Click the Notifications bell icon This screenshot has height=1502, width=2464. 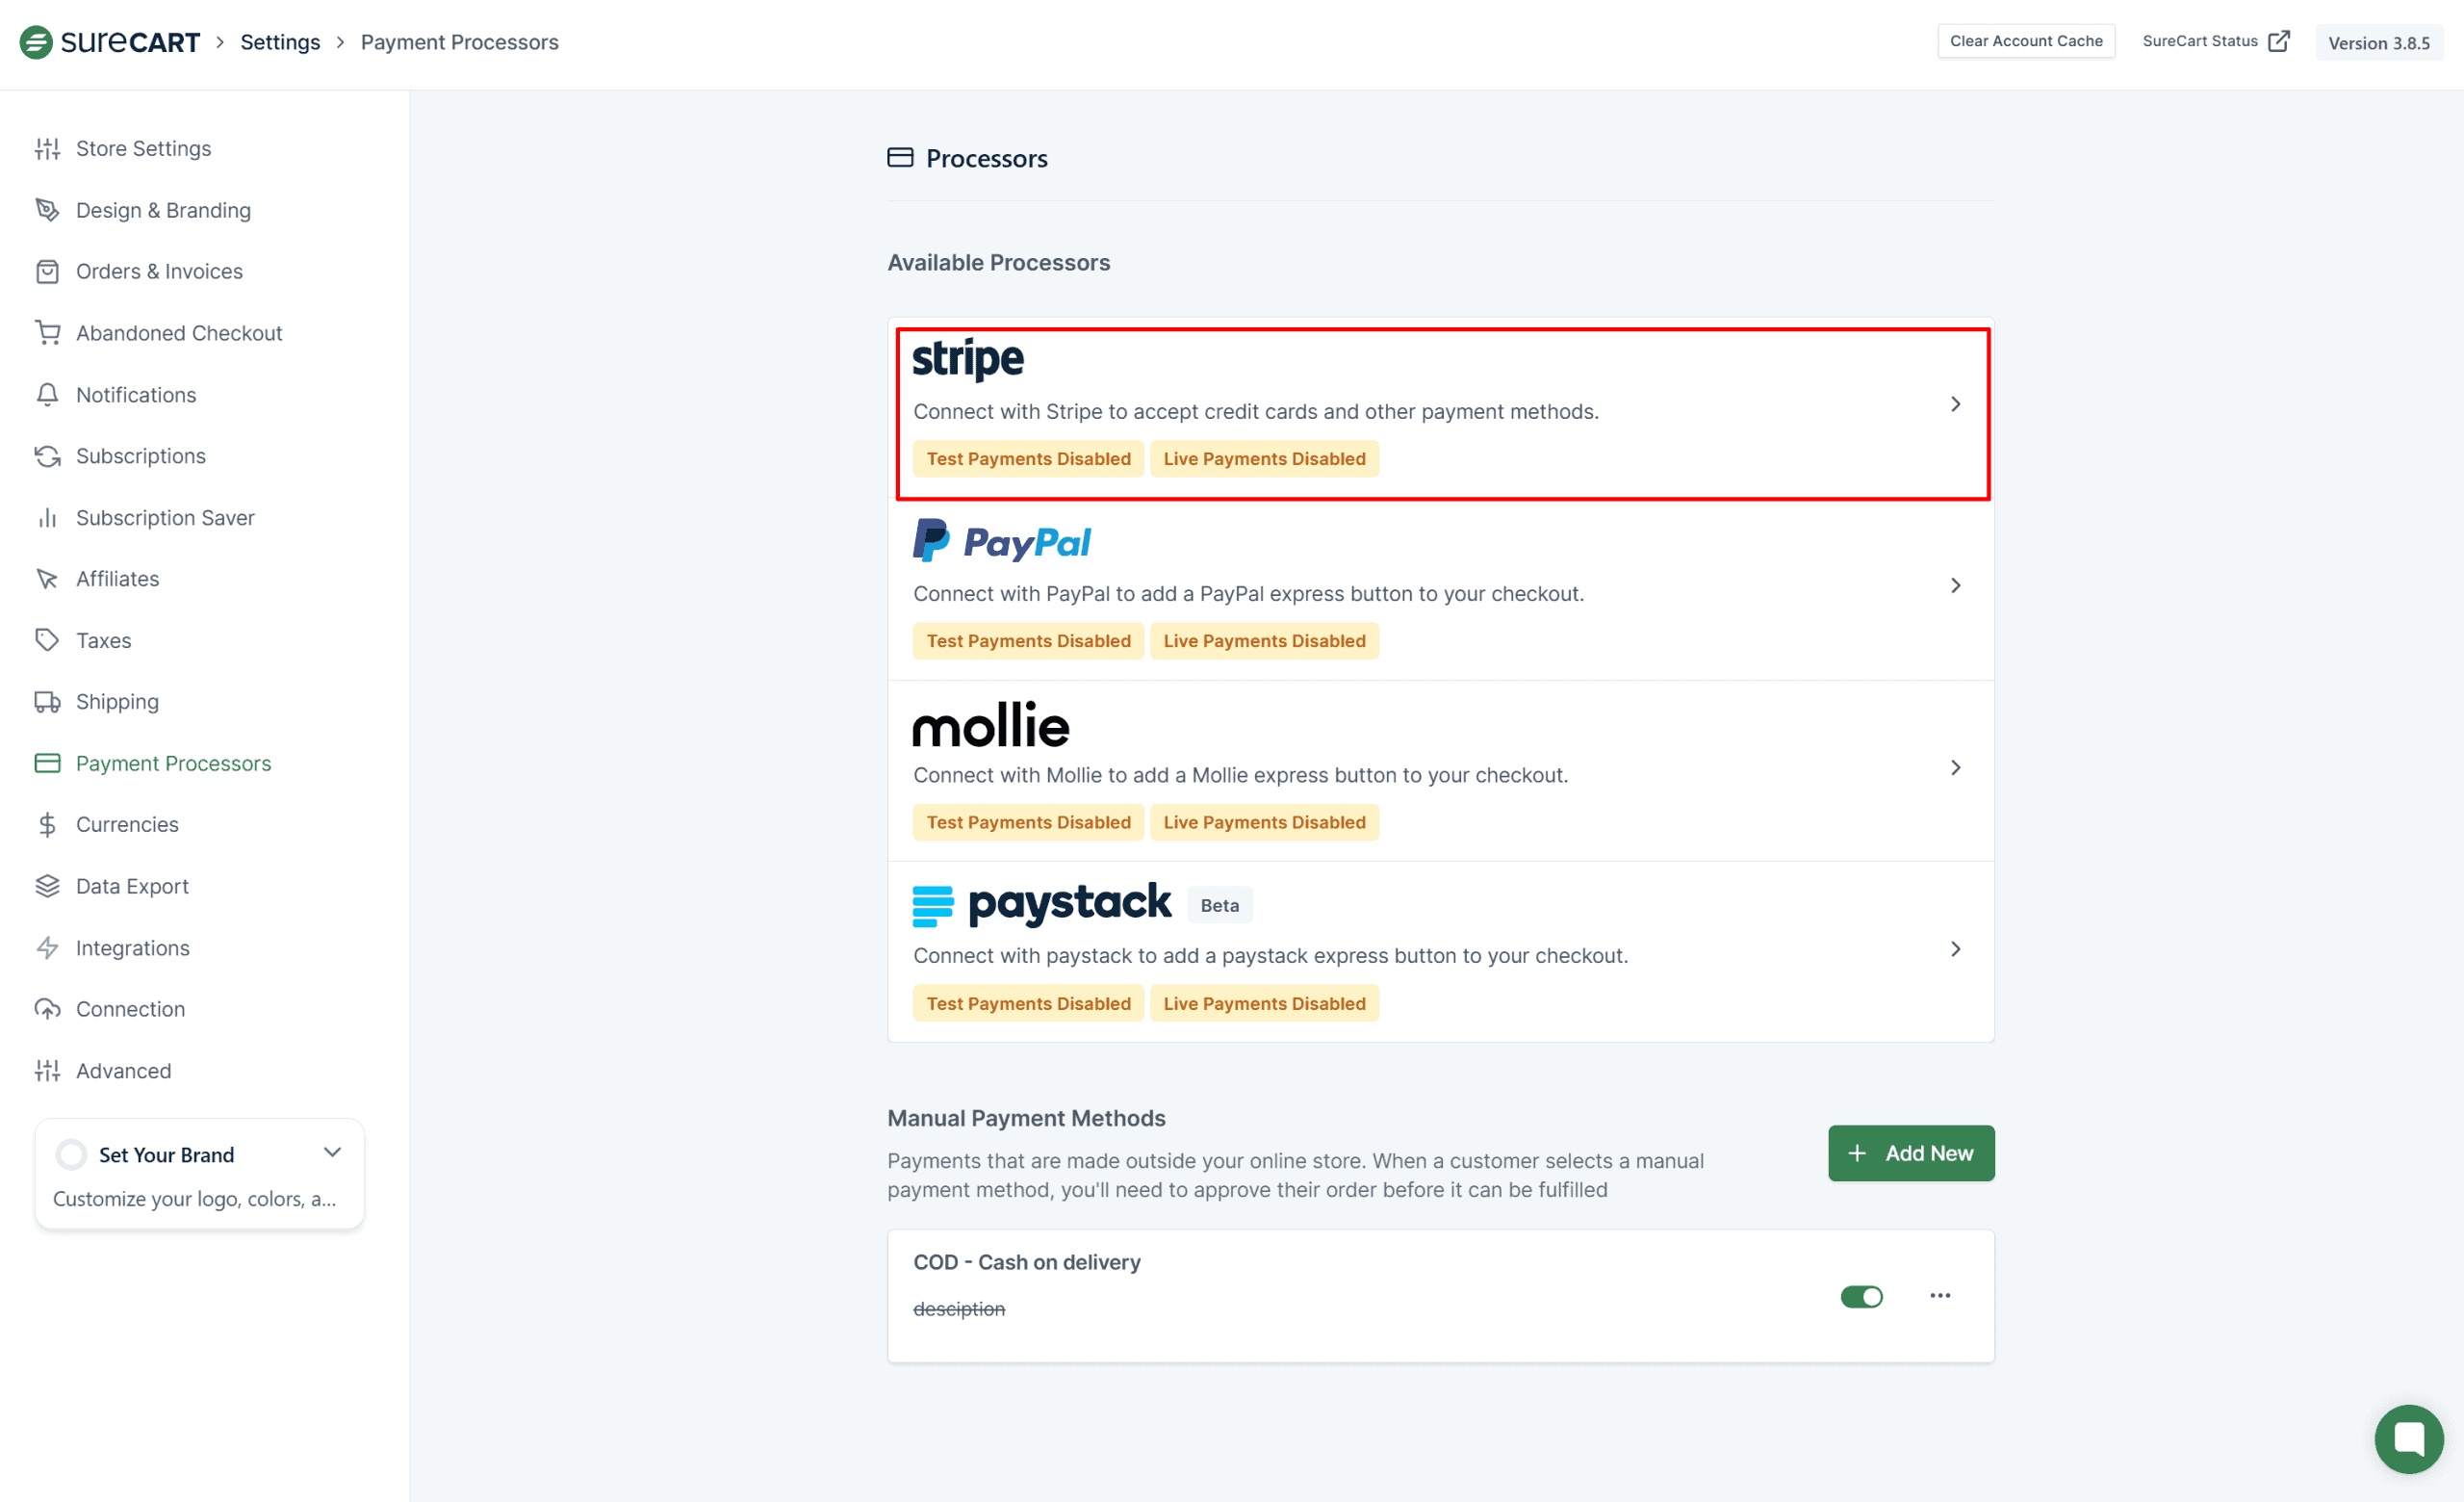point(47,395)
